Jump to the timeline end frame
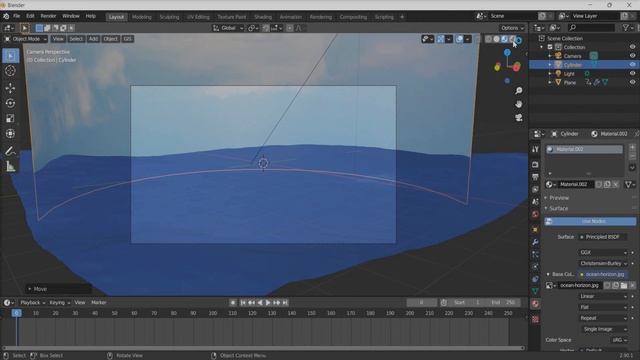 click(285, 303)
